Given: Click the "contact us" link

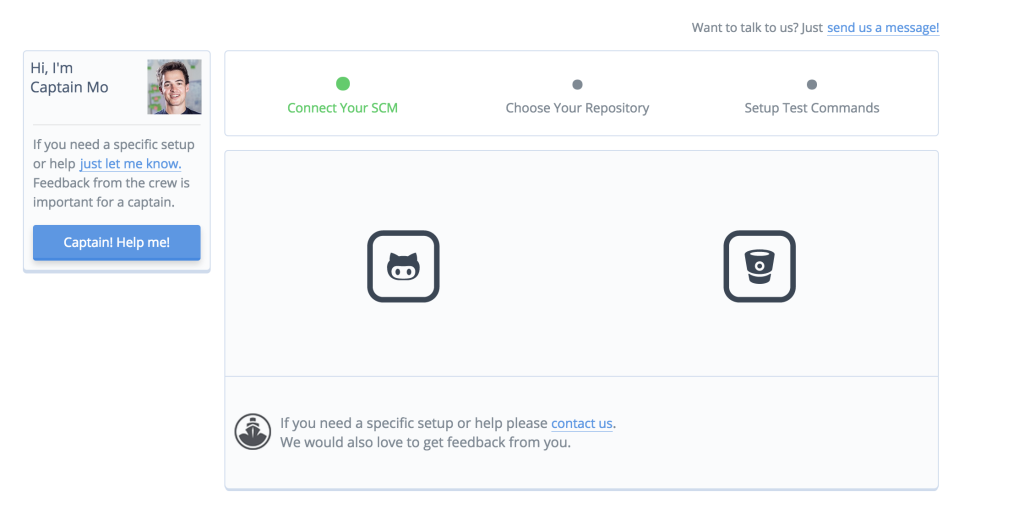Looking at the screenshot, I should (581, 424).
